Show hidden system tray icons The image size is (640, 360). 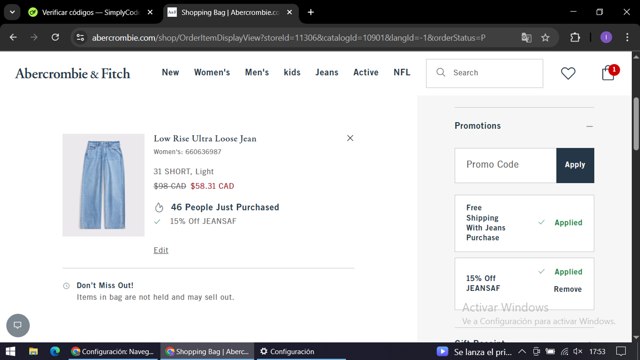[x=522, y=351]
